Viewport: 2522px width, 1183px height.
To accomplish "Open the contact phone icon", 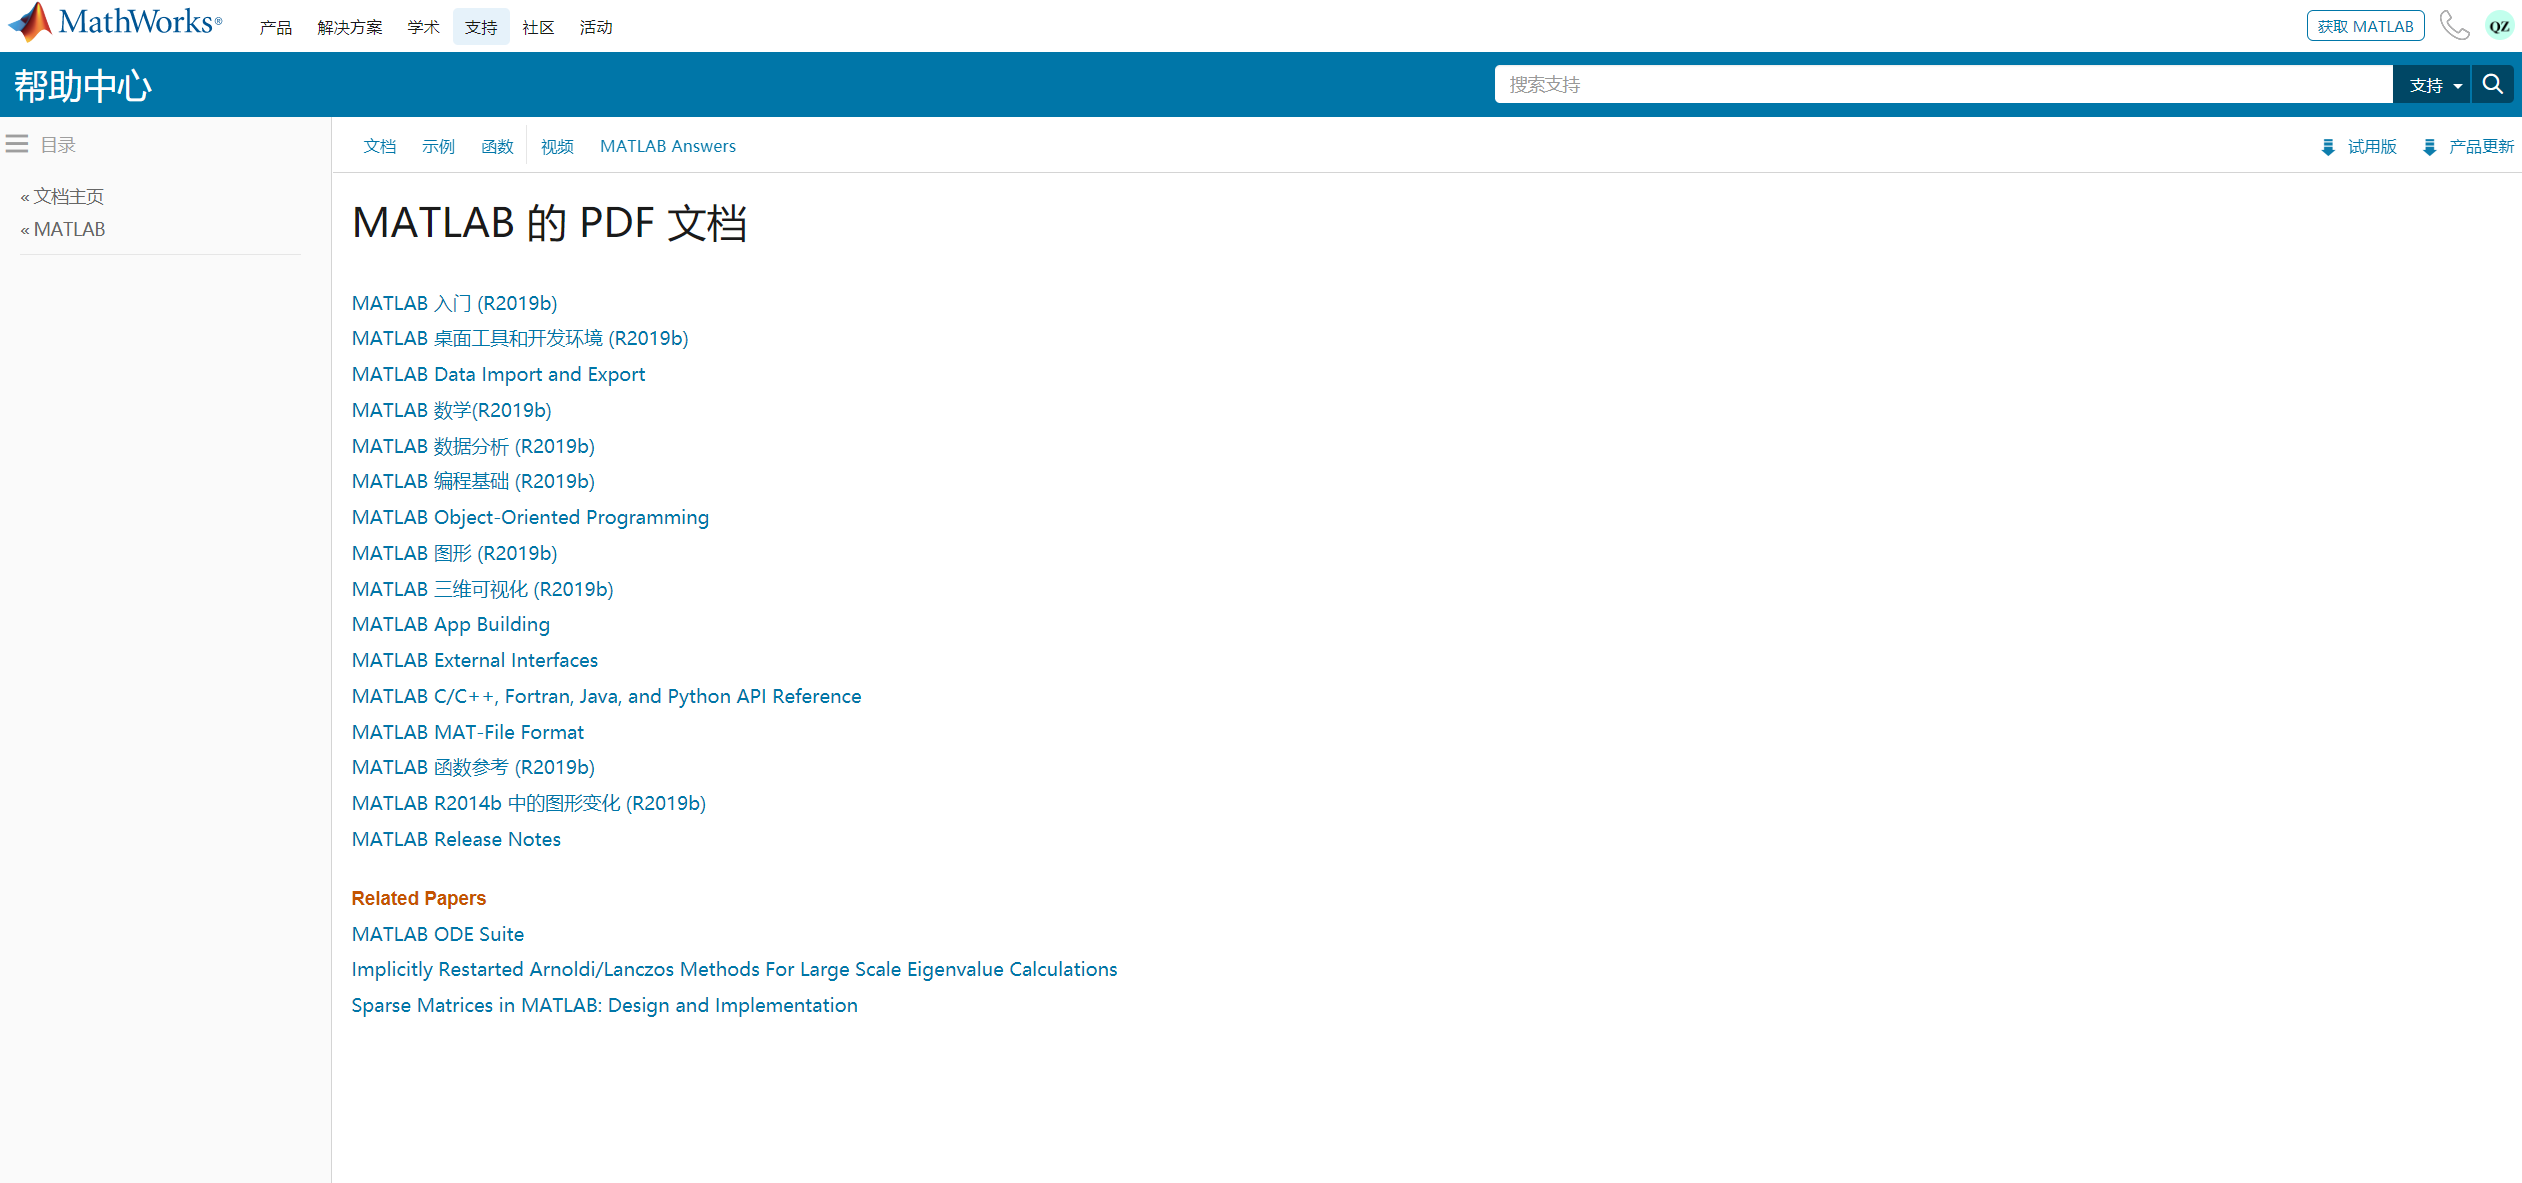I will pyautogui.click(x=2456, y=25).
